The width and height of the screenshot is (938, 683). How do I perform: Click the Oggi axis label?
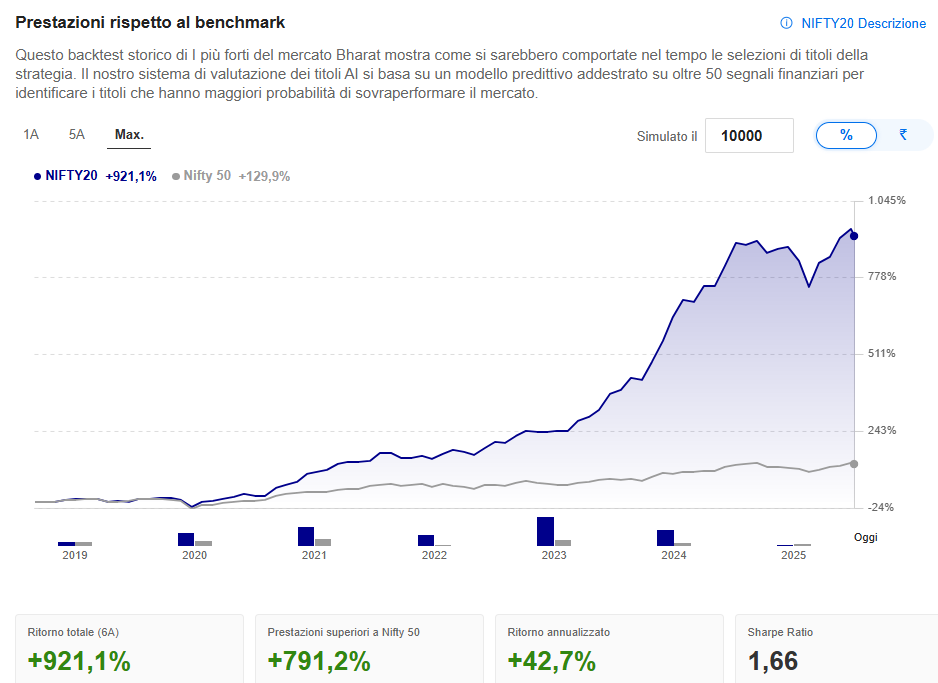866,537
